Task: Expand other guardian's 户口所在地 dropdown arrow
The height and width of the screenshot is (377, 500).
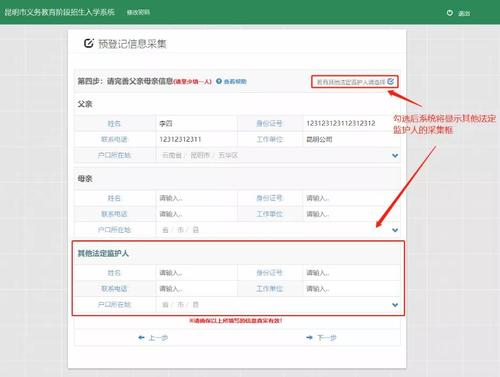Action: [x=395, y=305]
